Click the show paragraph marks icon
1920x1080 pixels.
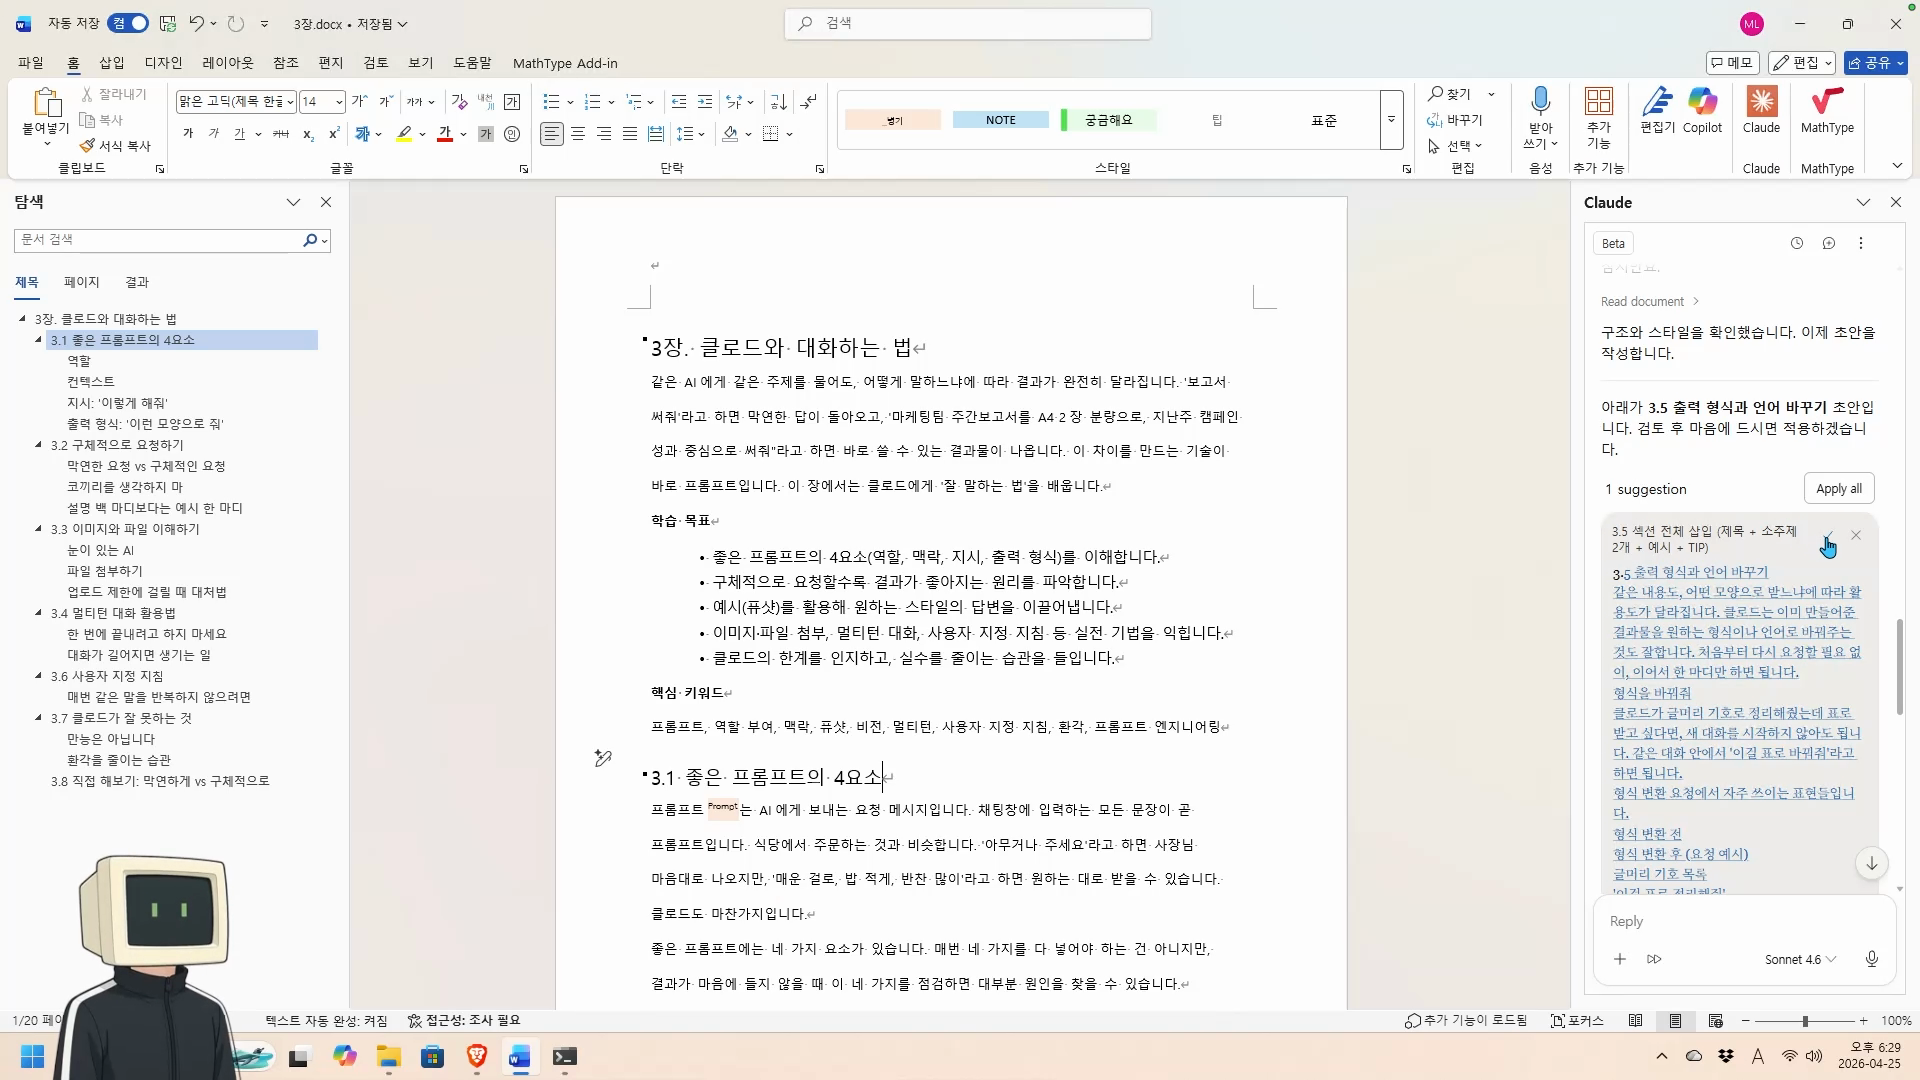click(809, 101)
